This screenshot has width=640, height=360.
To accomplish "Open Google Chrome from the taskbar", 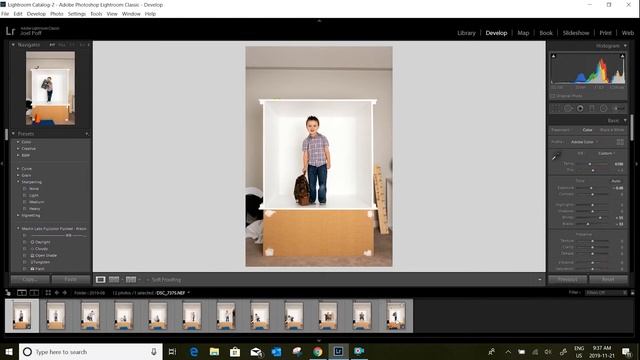I will (318, 351).
